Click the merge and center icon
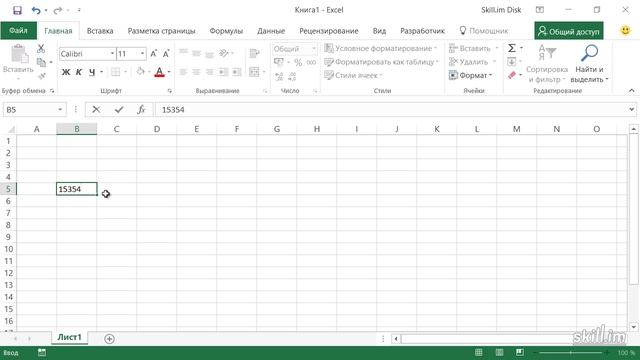The image size is (640, 360). [x=254, y=72]
